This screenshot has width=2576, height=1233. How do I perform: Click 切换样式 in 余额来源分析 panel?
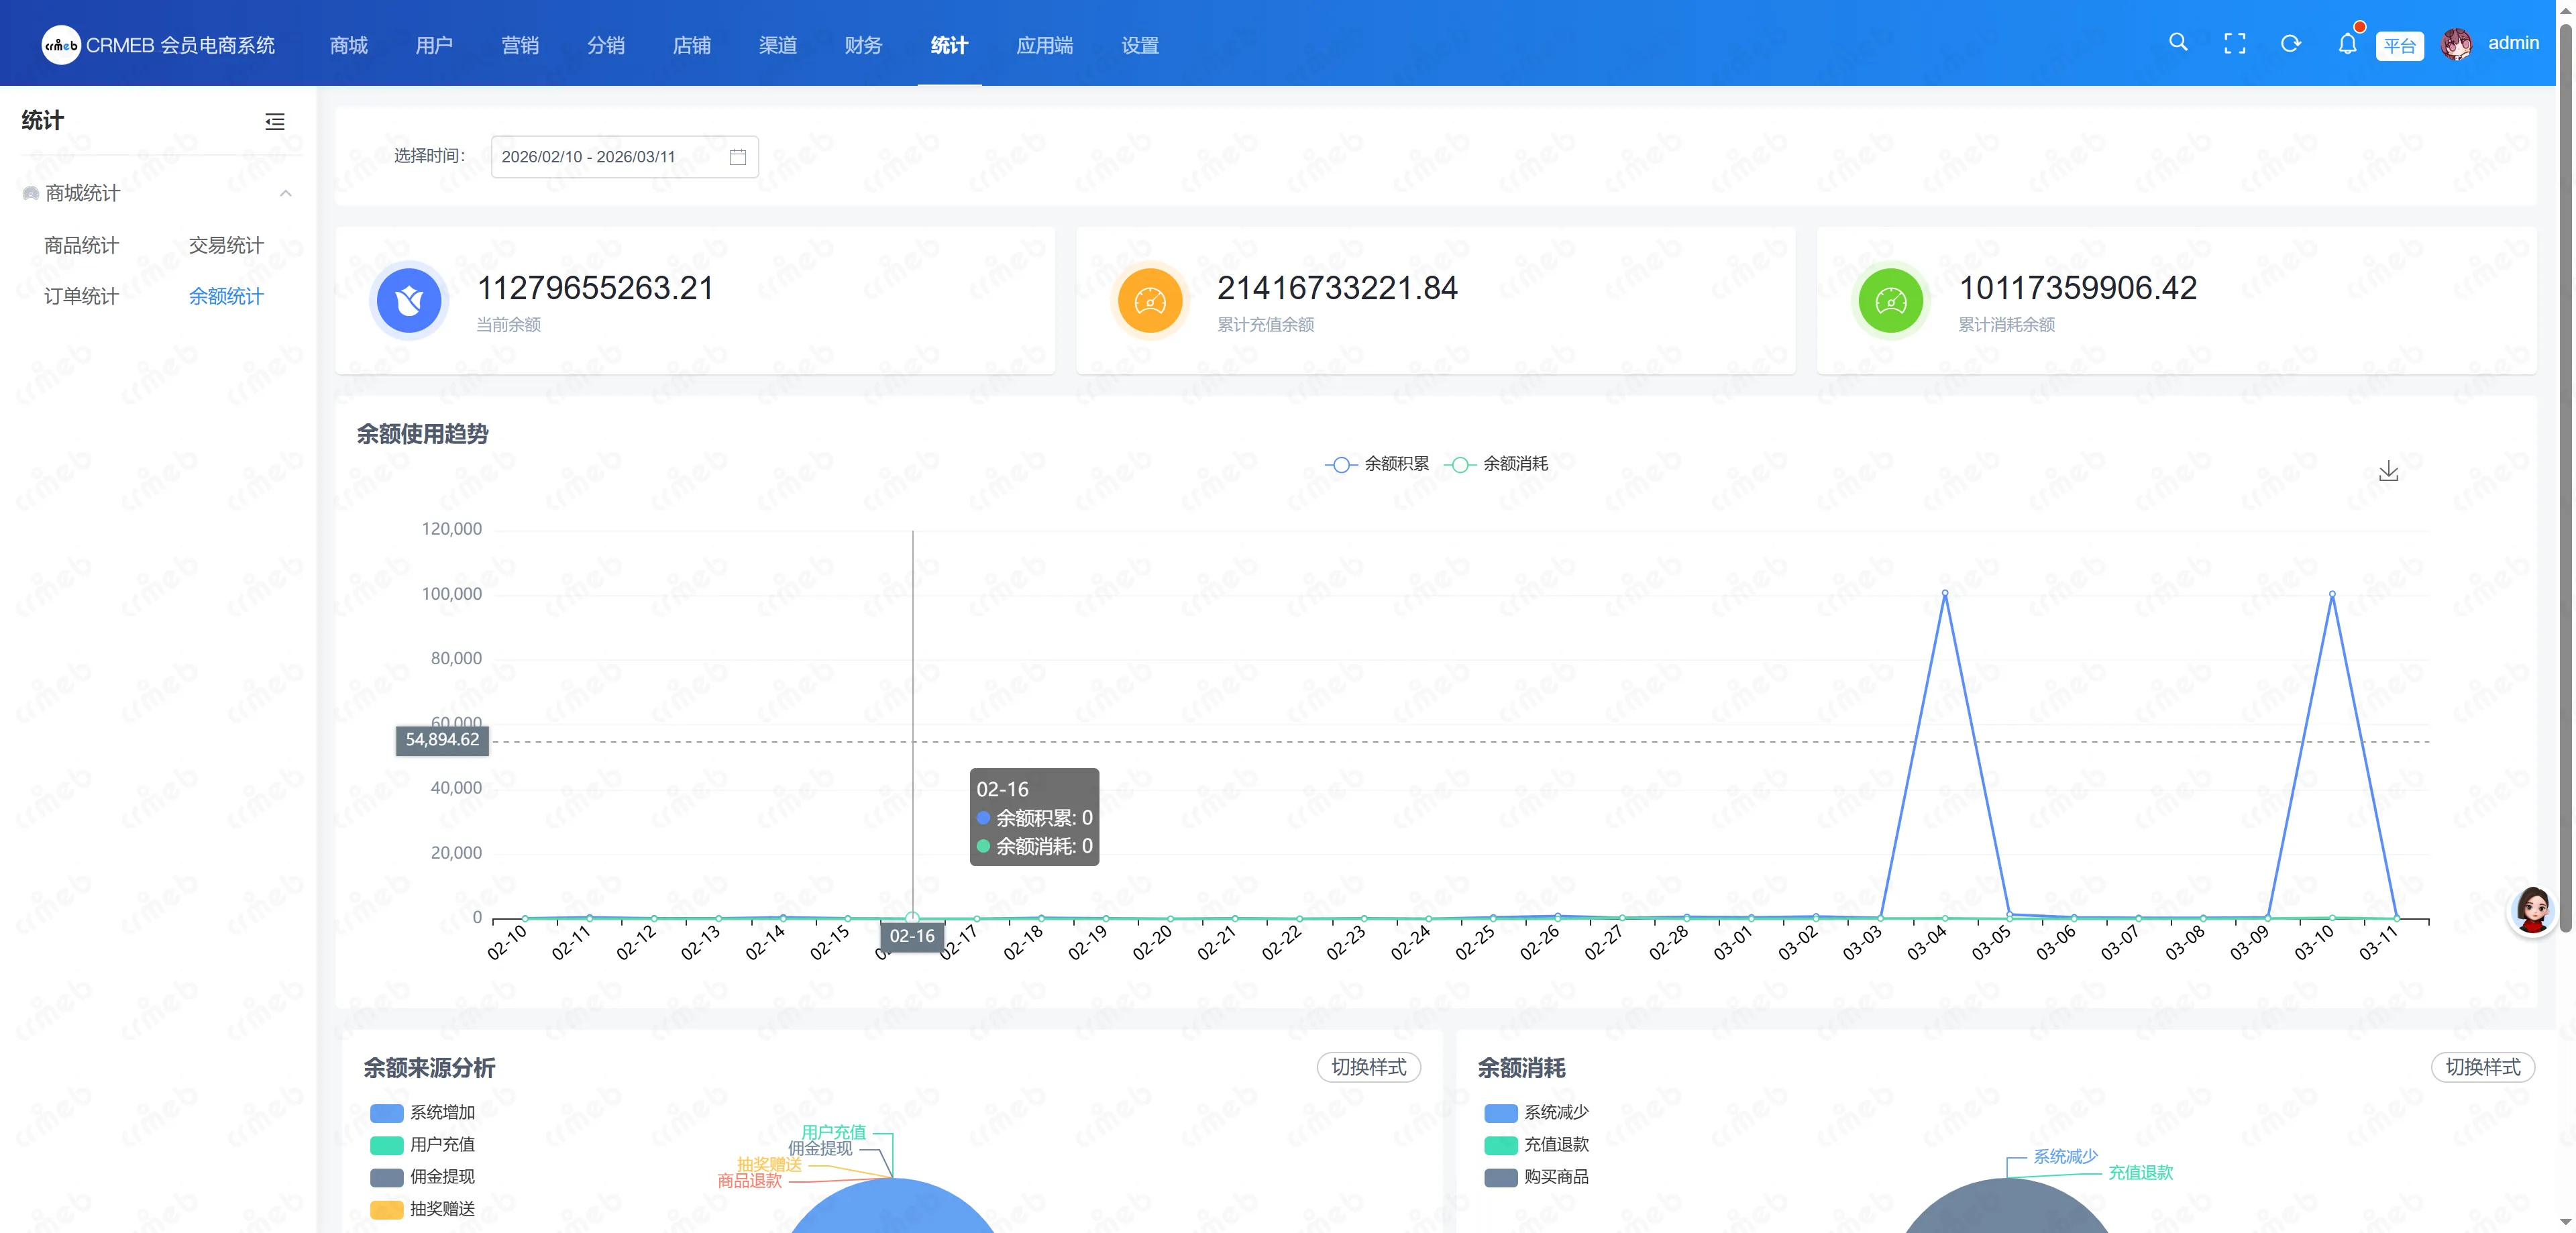1369,1067
